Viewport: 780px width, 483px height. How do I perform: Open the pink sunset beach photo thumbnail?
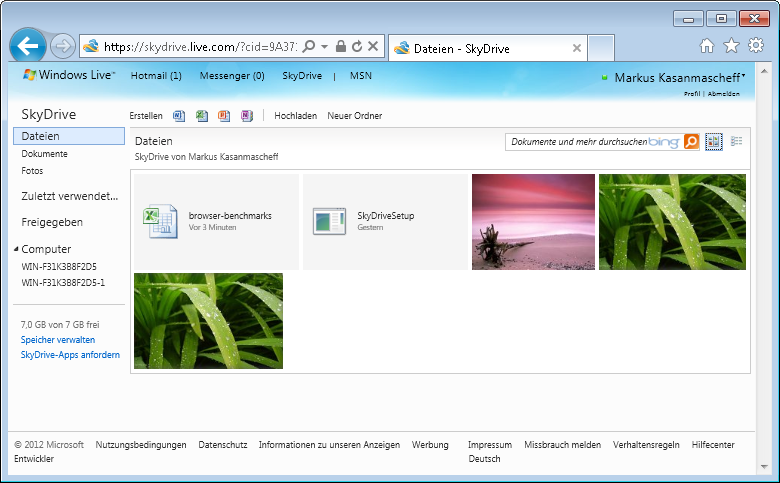point(533,221)
